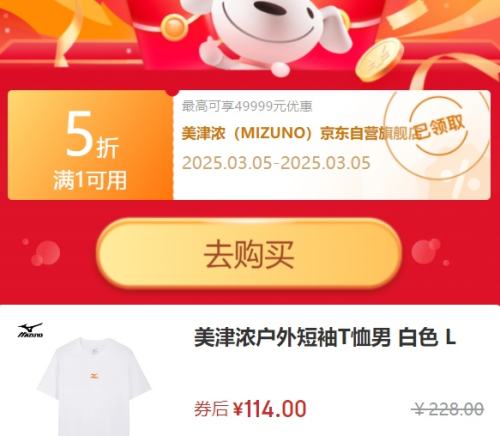The image size is (500, 436).
Task: Click 最高可享49999元优惠 text
Action: 247,106
